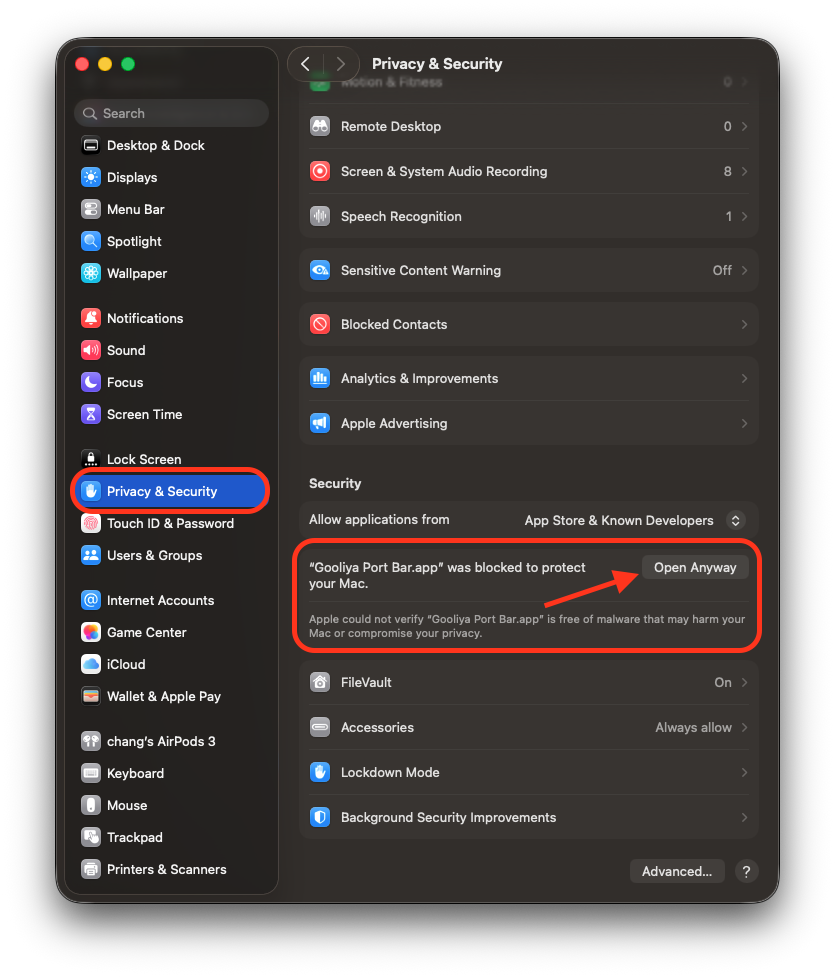Click the Analytics bar chart icon

coord(320,378)
